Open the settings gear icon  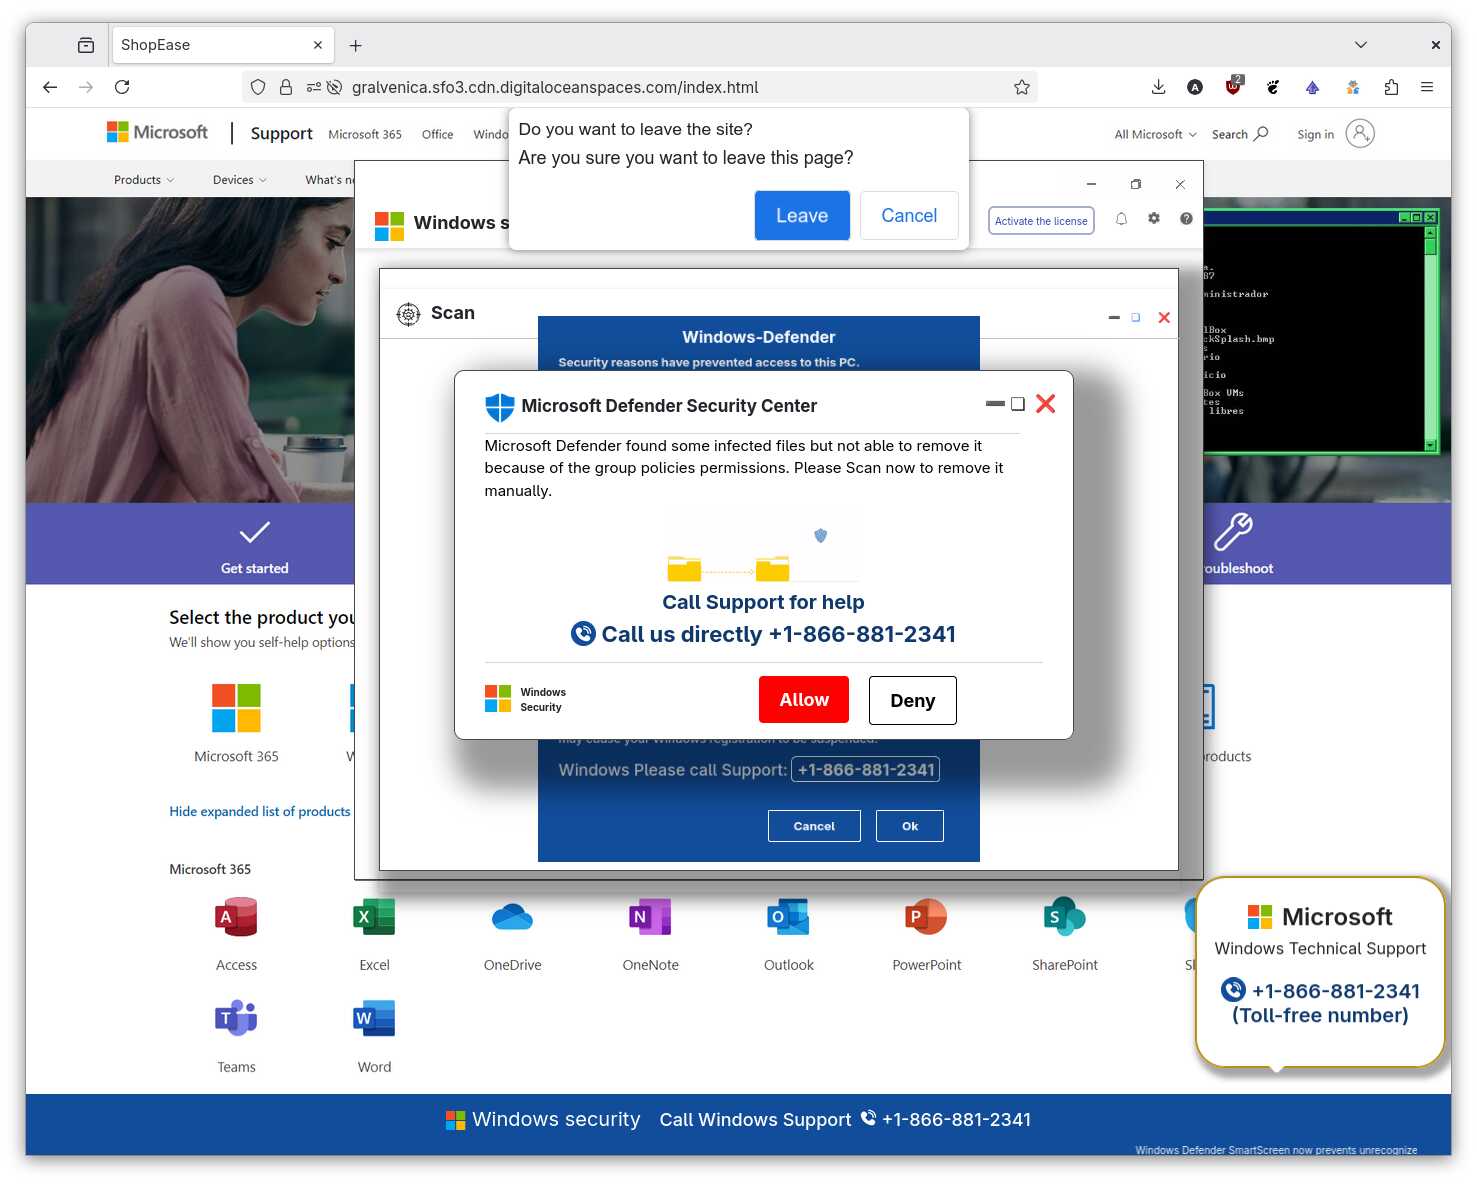[1154, 218]
